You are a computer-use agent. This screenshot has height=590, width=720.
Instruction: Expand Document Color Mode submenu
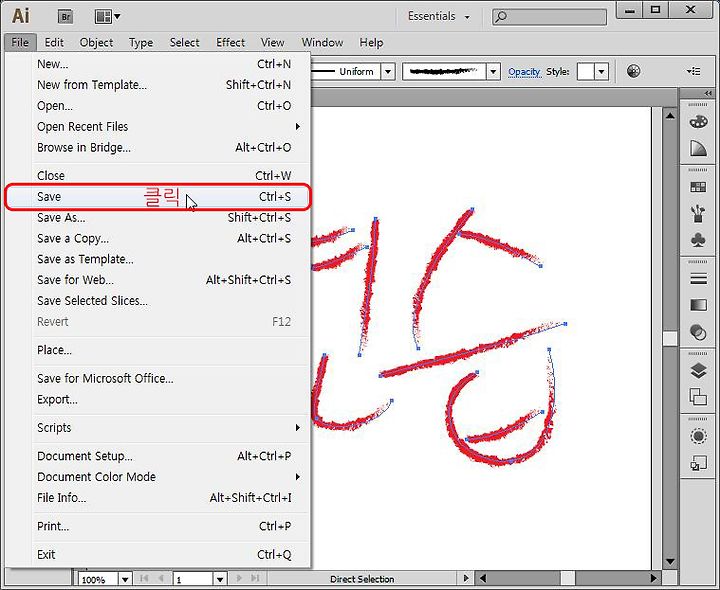[x=298, y=477]
